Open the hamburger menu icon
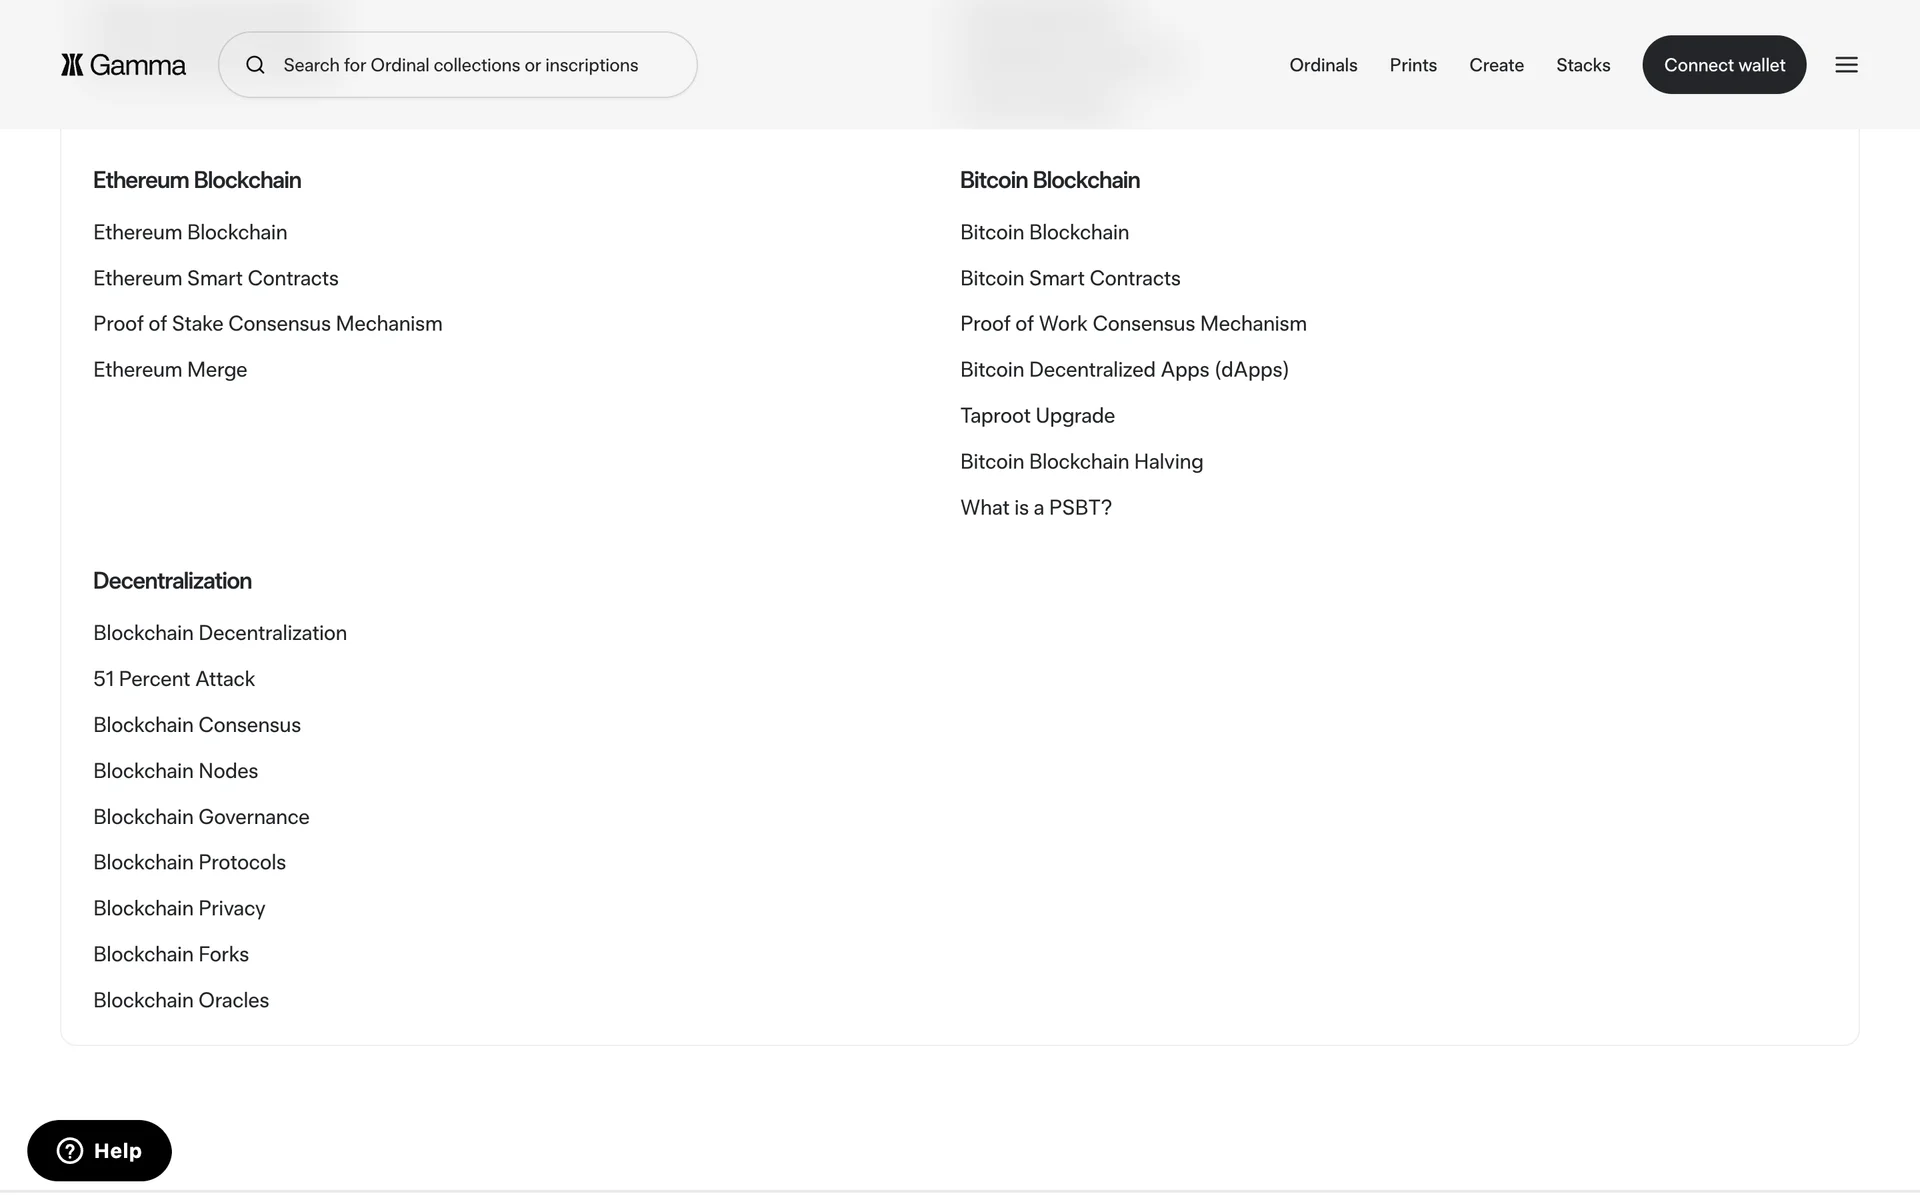Viewport: 1920px width, 1200px height. coord(1846,65)
